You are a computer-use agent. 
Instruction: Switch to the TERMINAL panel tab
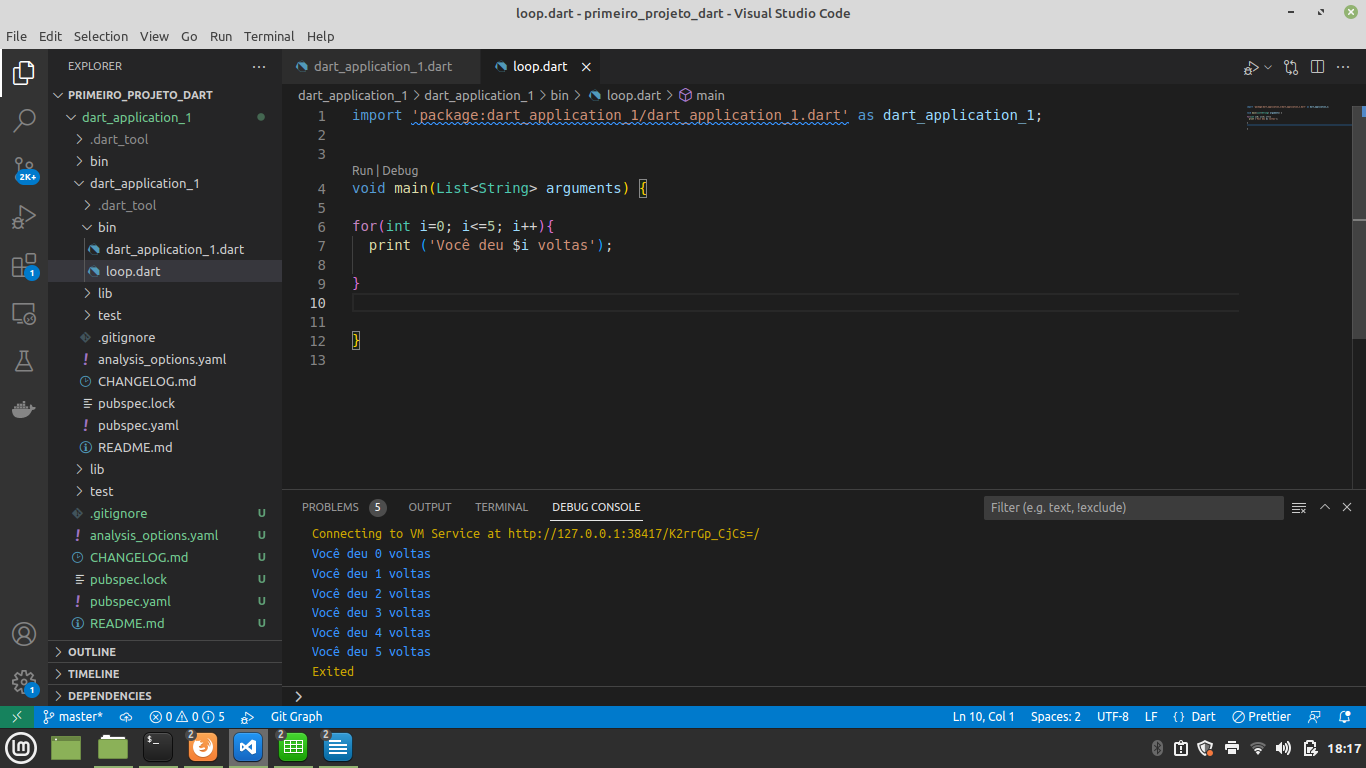501,507
